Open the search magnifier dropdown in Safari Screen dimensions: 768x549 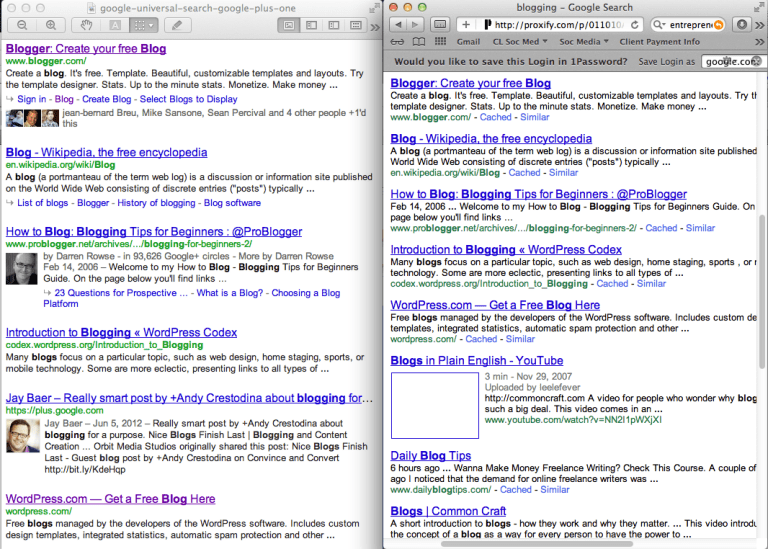point(659,24)
